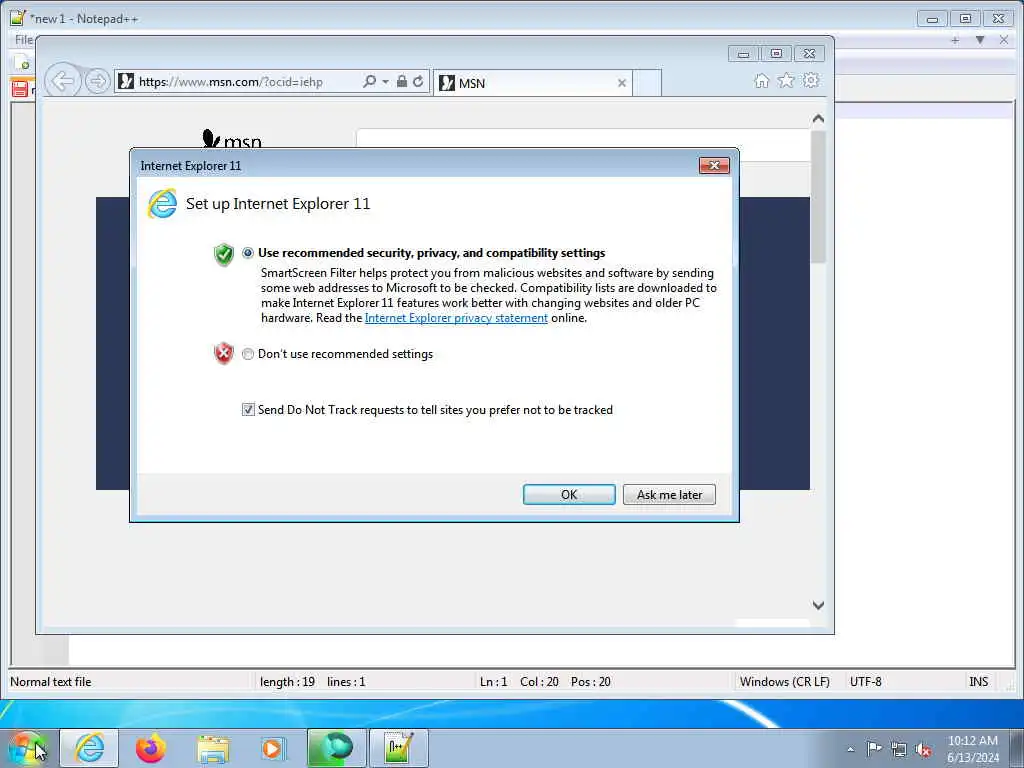Open favorites star in Internet Explorer
The width and height of the screenshot is (1024, 768).
(x=786, y=80)
